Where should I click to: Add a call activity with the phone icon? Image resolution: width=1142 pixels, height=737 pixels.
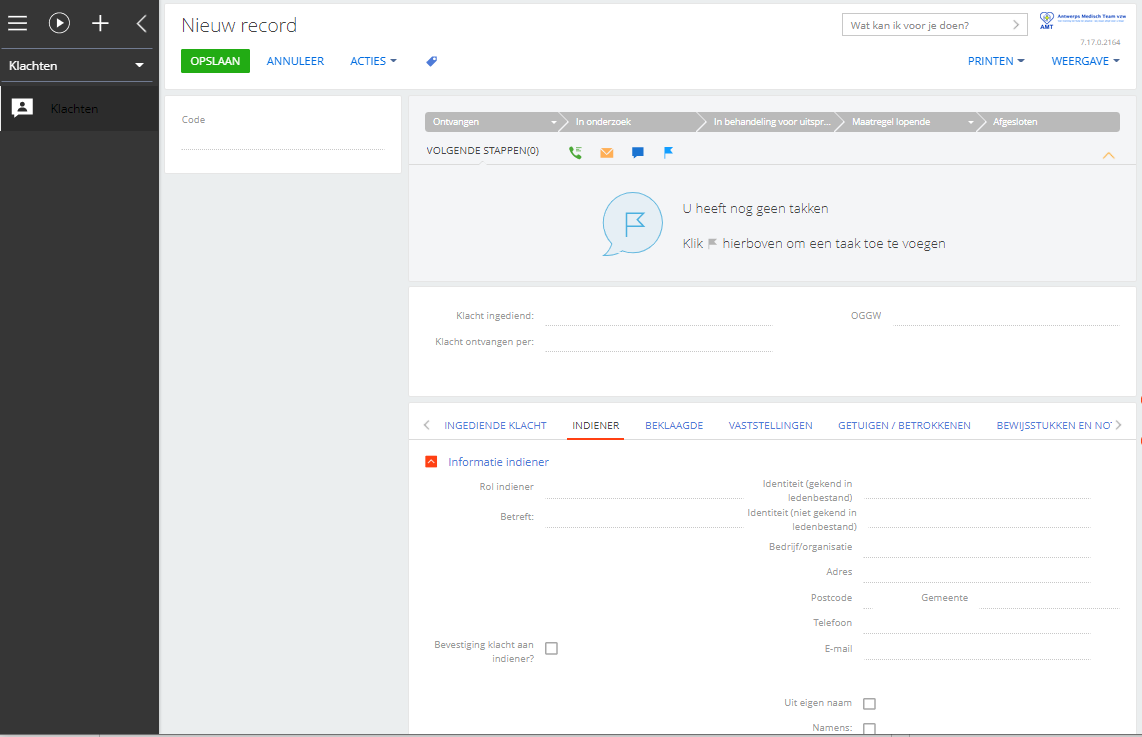click(575, 152)
